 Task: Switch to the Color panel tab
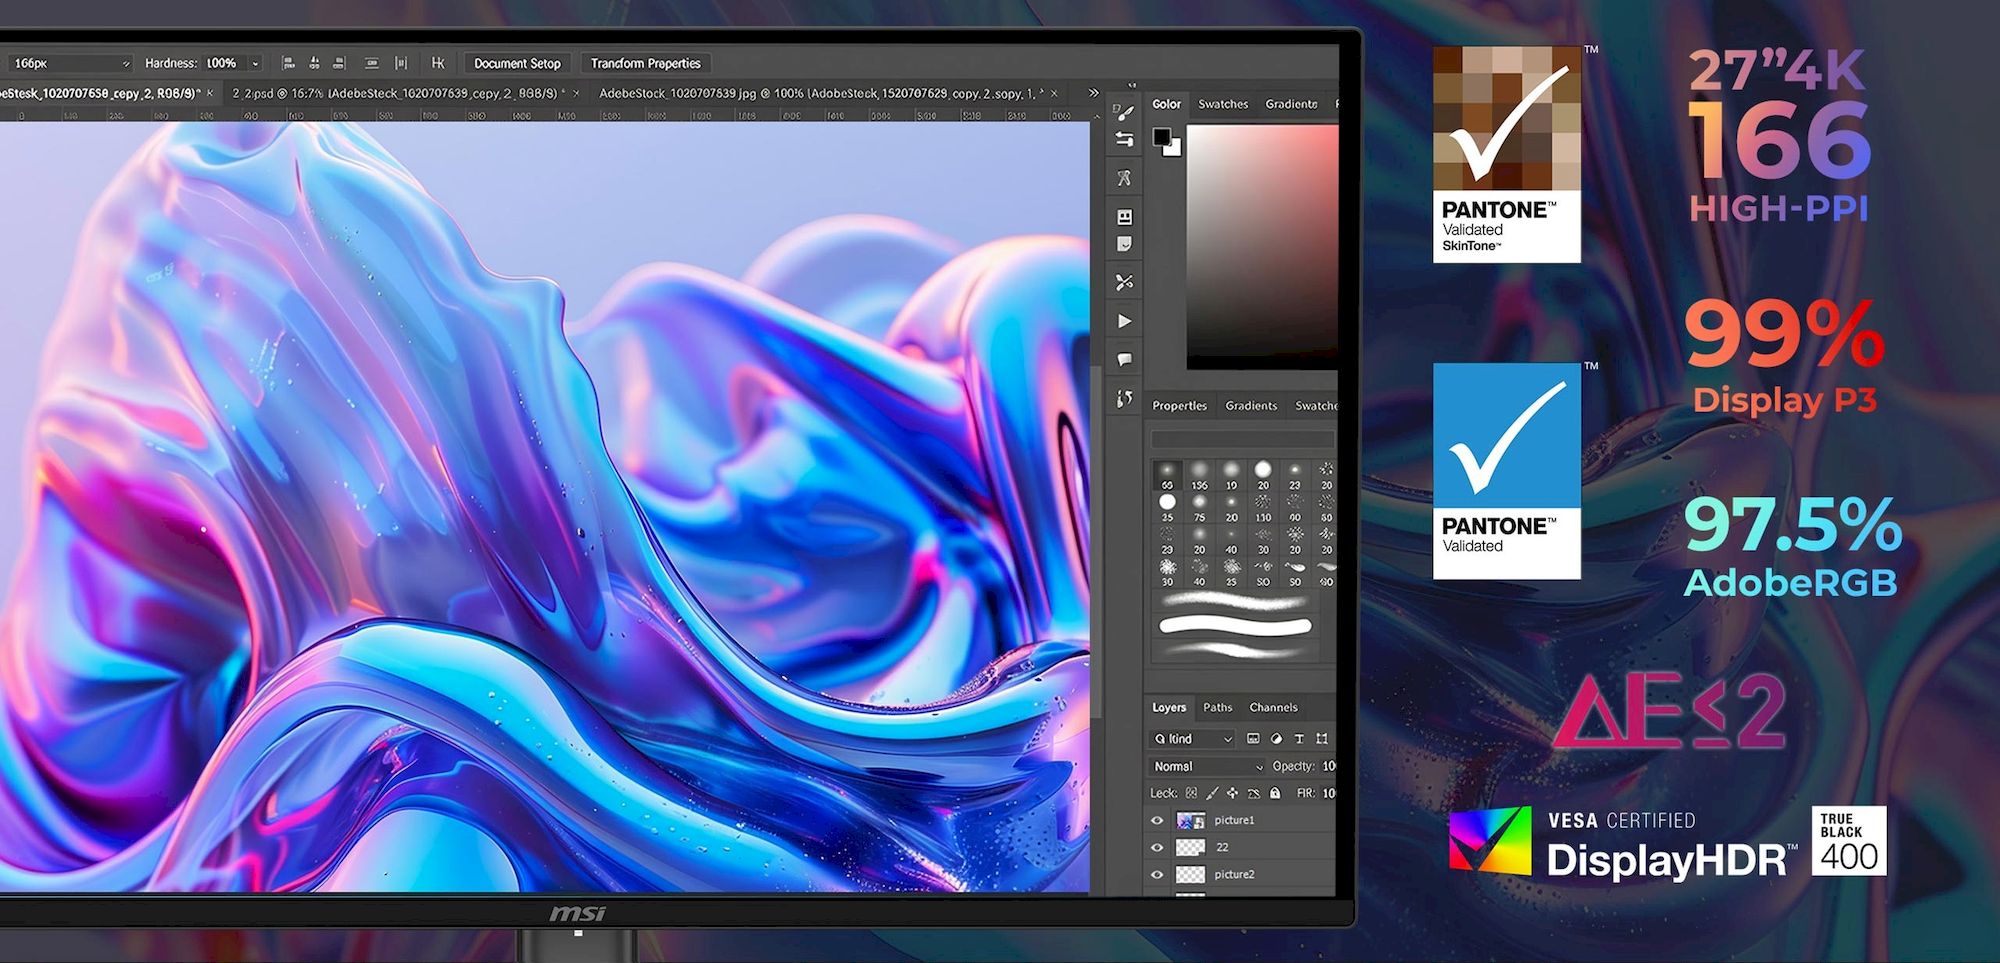1166,104
